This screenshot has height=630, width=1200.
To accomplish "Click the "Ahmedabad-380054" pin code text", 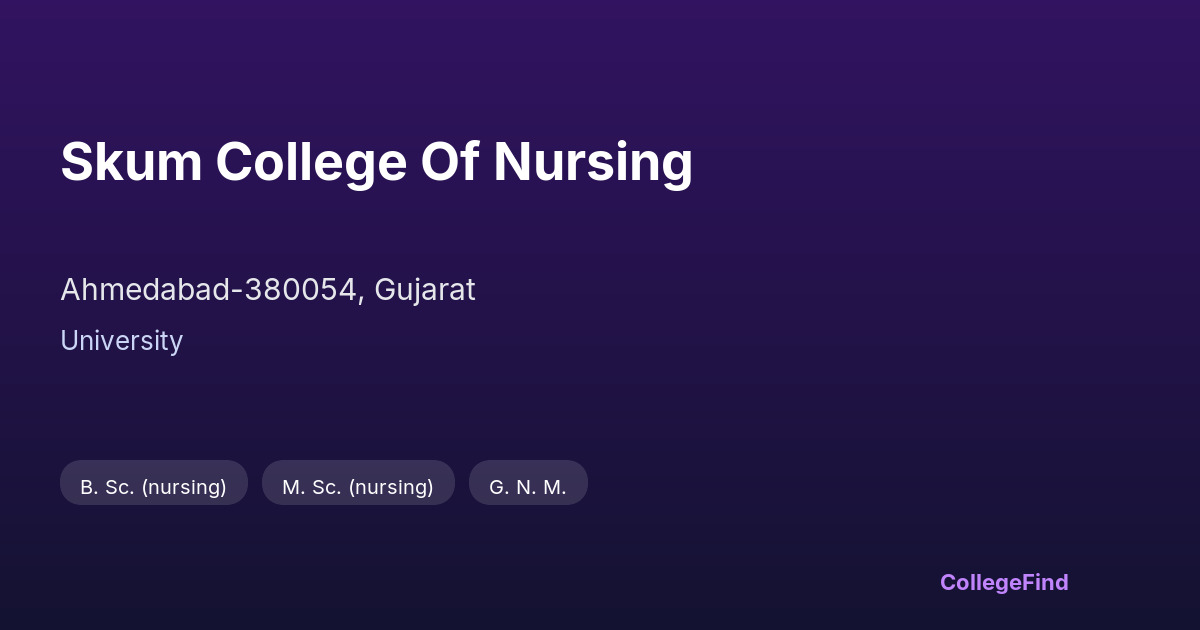I will click(x=210, y=290).
